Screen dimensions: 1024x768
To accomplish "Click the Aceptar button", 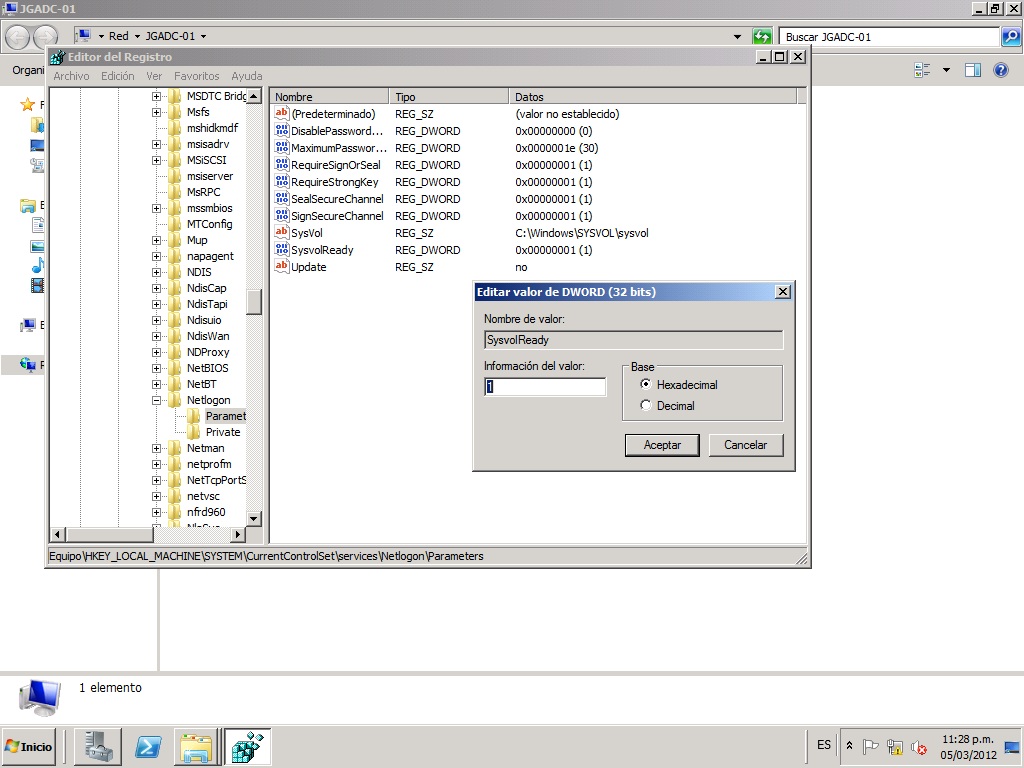I will 662,445.
